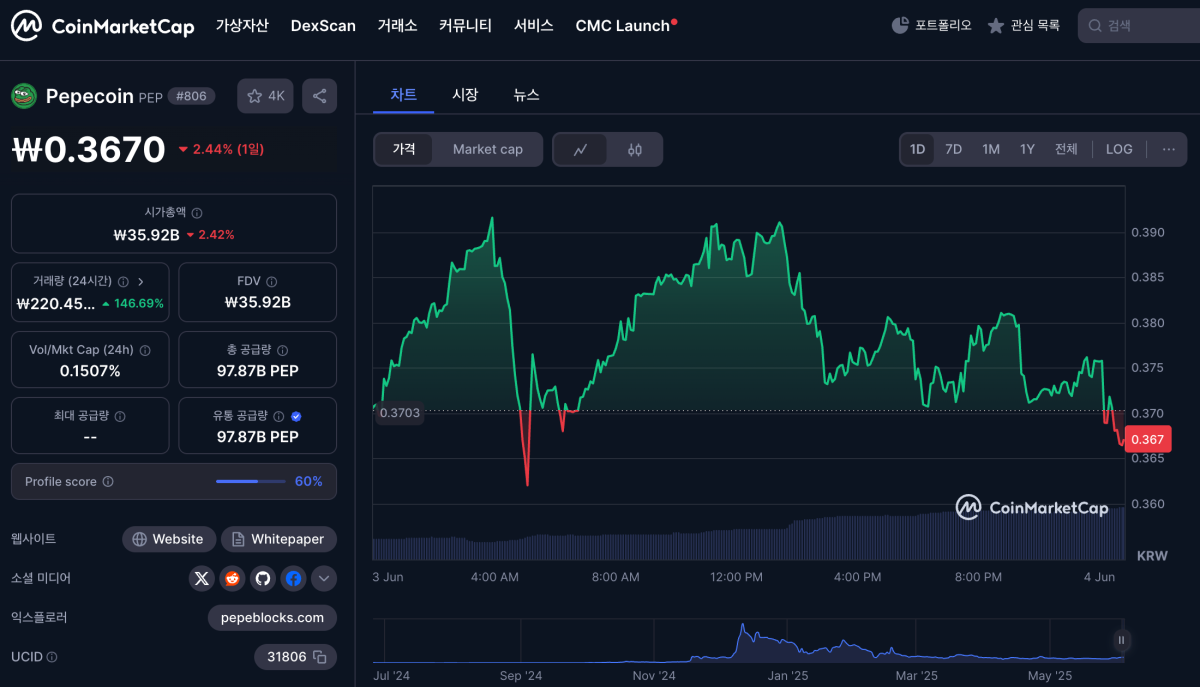Select the Market cap chart mode
Viewport: 1200px width, 687px height.
[x=488, y=149]
